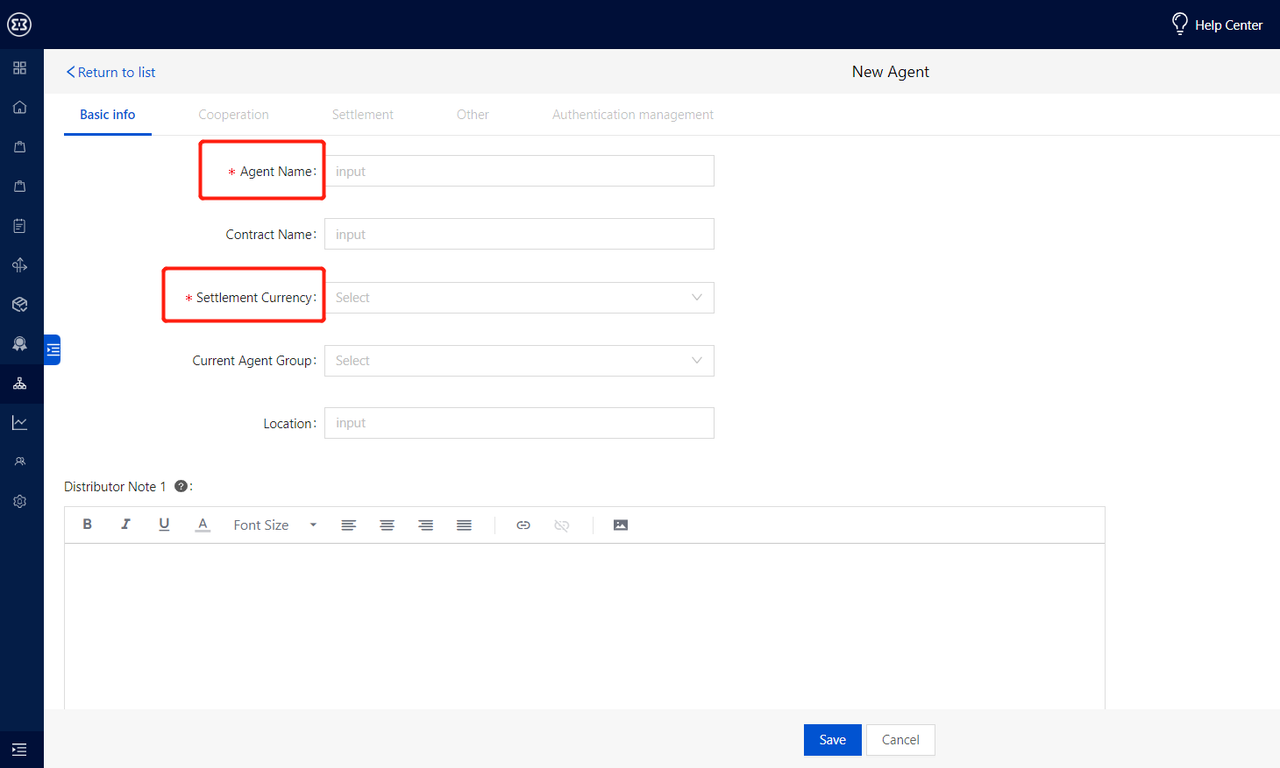Viewport: 1280px width, 768px height.
Task: Switch to the Settlement tab
Action: point(362,115)
